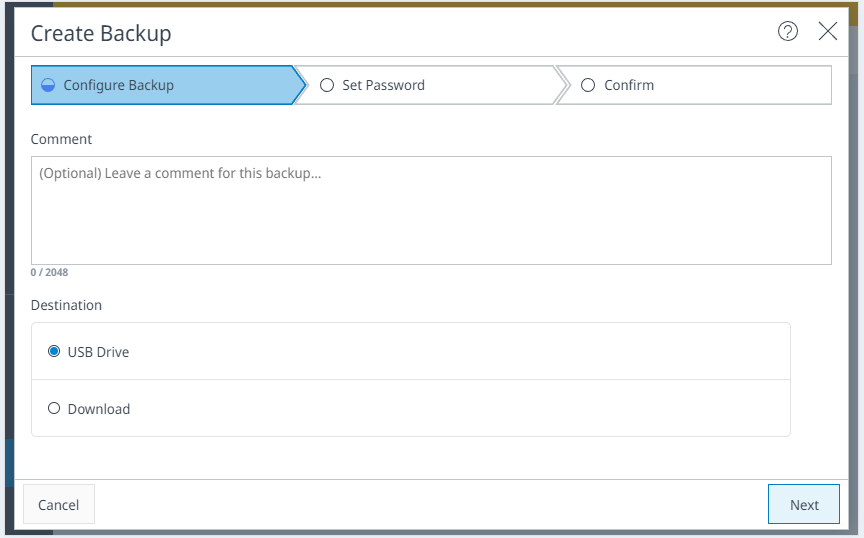Click the Destination section label
This screenshot has height=538, width=864.
coord(66,305)
